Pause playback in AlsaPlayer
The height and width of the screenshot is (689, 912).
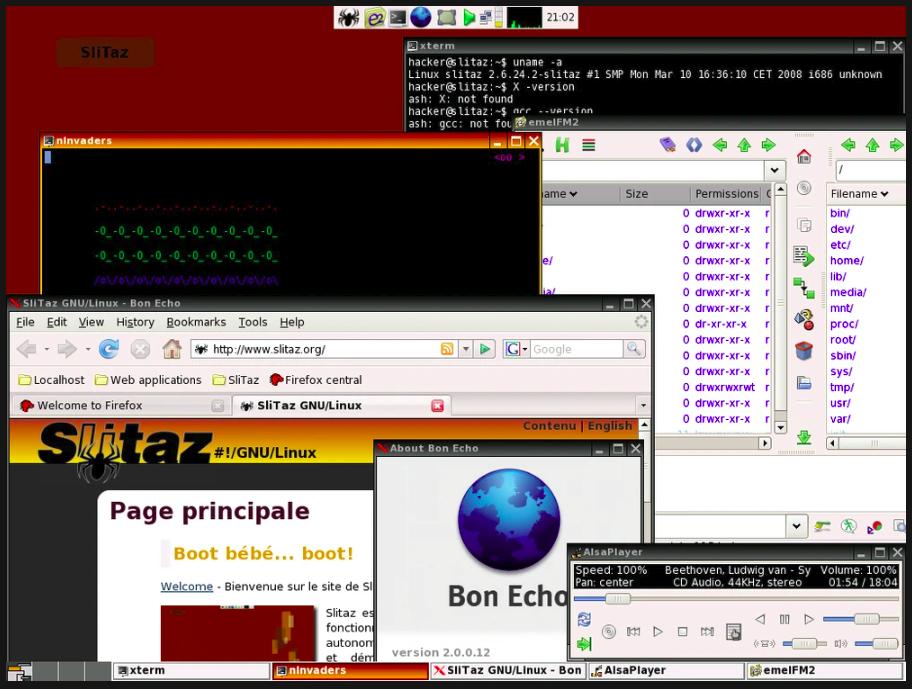tap(784, 620)
